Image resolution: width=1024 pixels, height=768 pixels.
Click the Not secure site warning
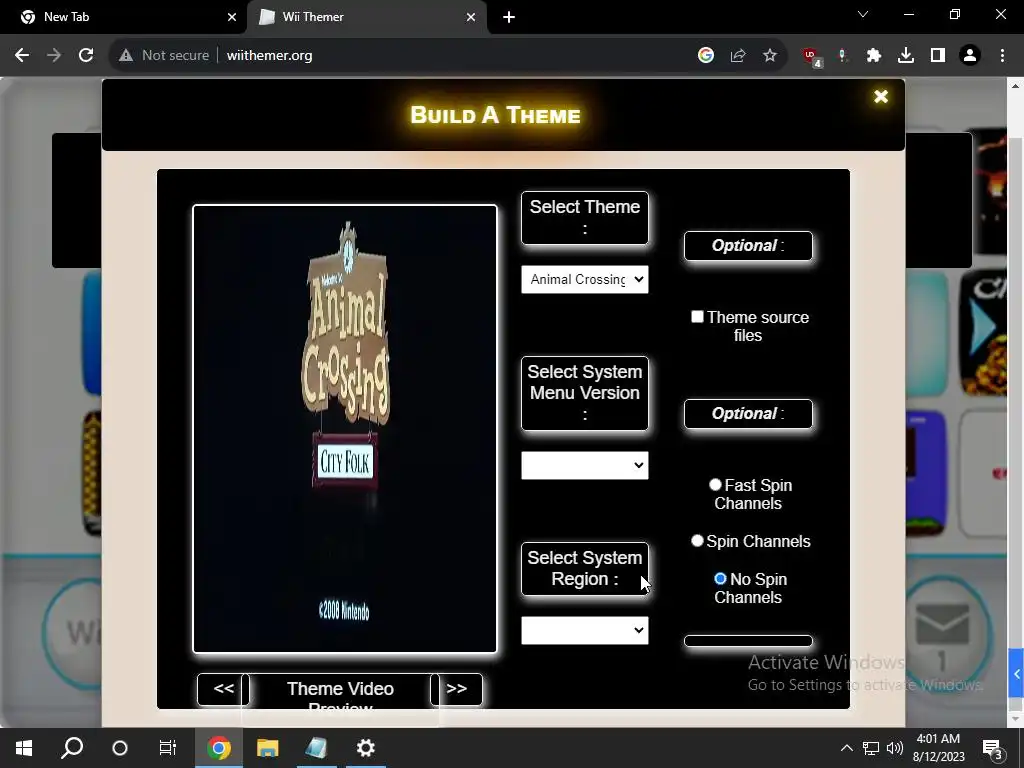click(x=164, y=56)
